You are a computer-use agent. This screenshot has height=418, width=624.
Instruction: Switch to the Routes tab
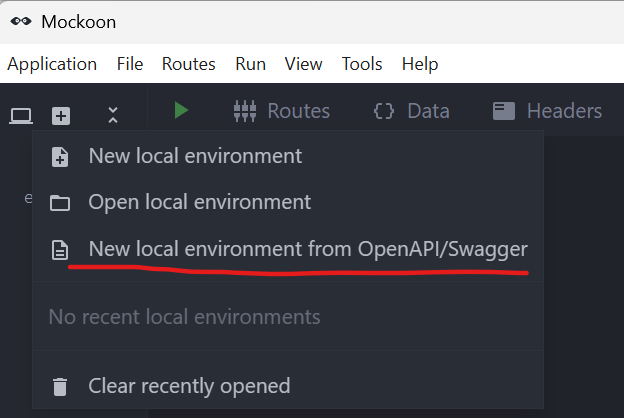[x=282, y=111]
